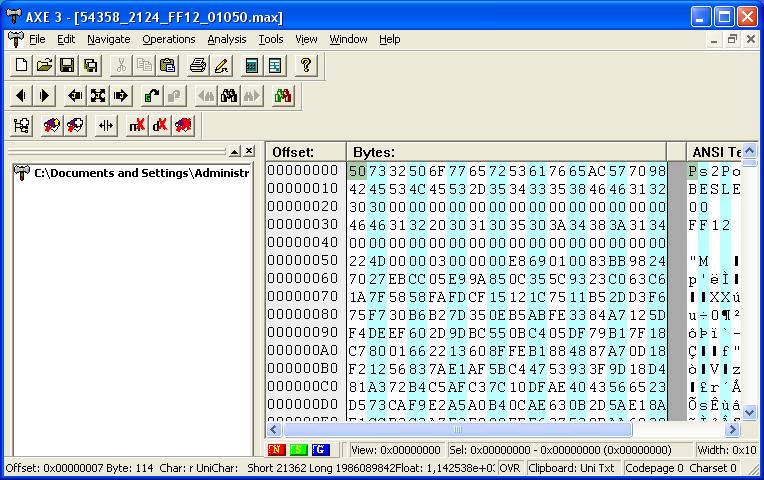This screenshot has height=480, width=764.
Task: Click the right-pointing J jump arrow
Action: tap(121, 96)
